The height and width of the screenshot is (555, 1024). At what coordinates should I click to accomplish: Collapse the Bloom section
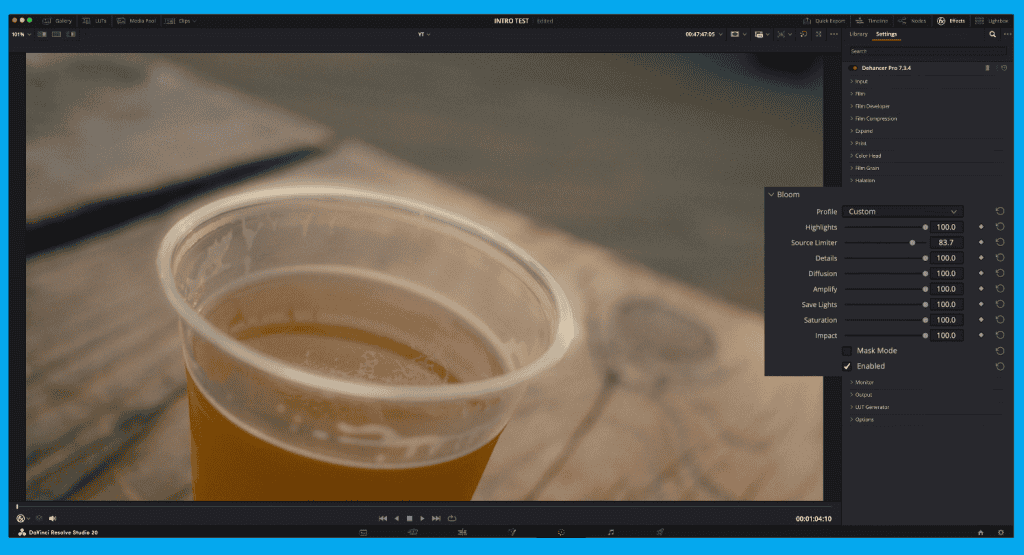click(771, 194)
